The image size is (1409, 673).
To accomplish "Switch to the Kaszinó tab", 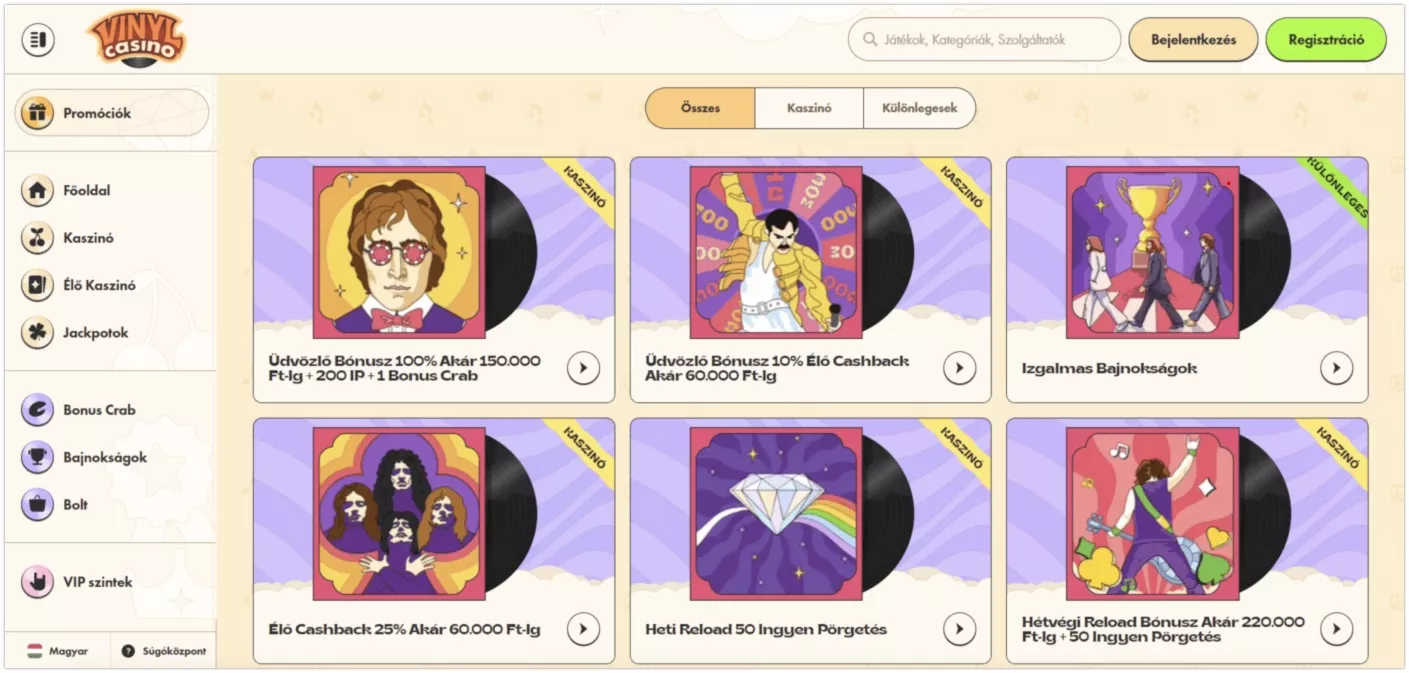I will click(810, 108).
